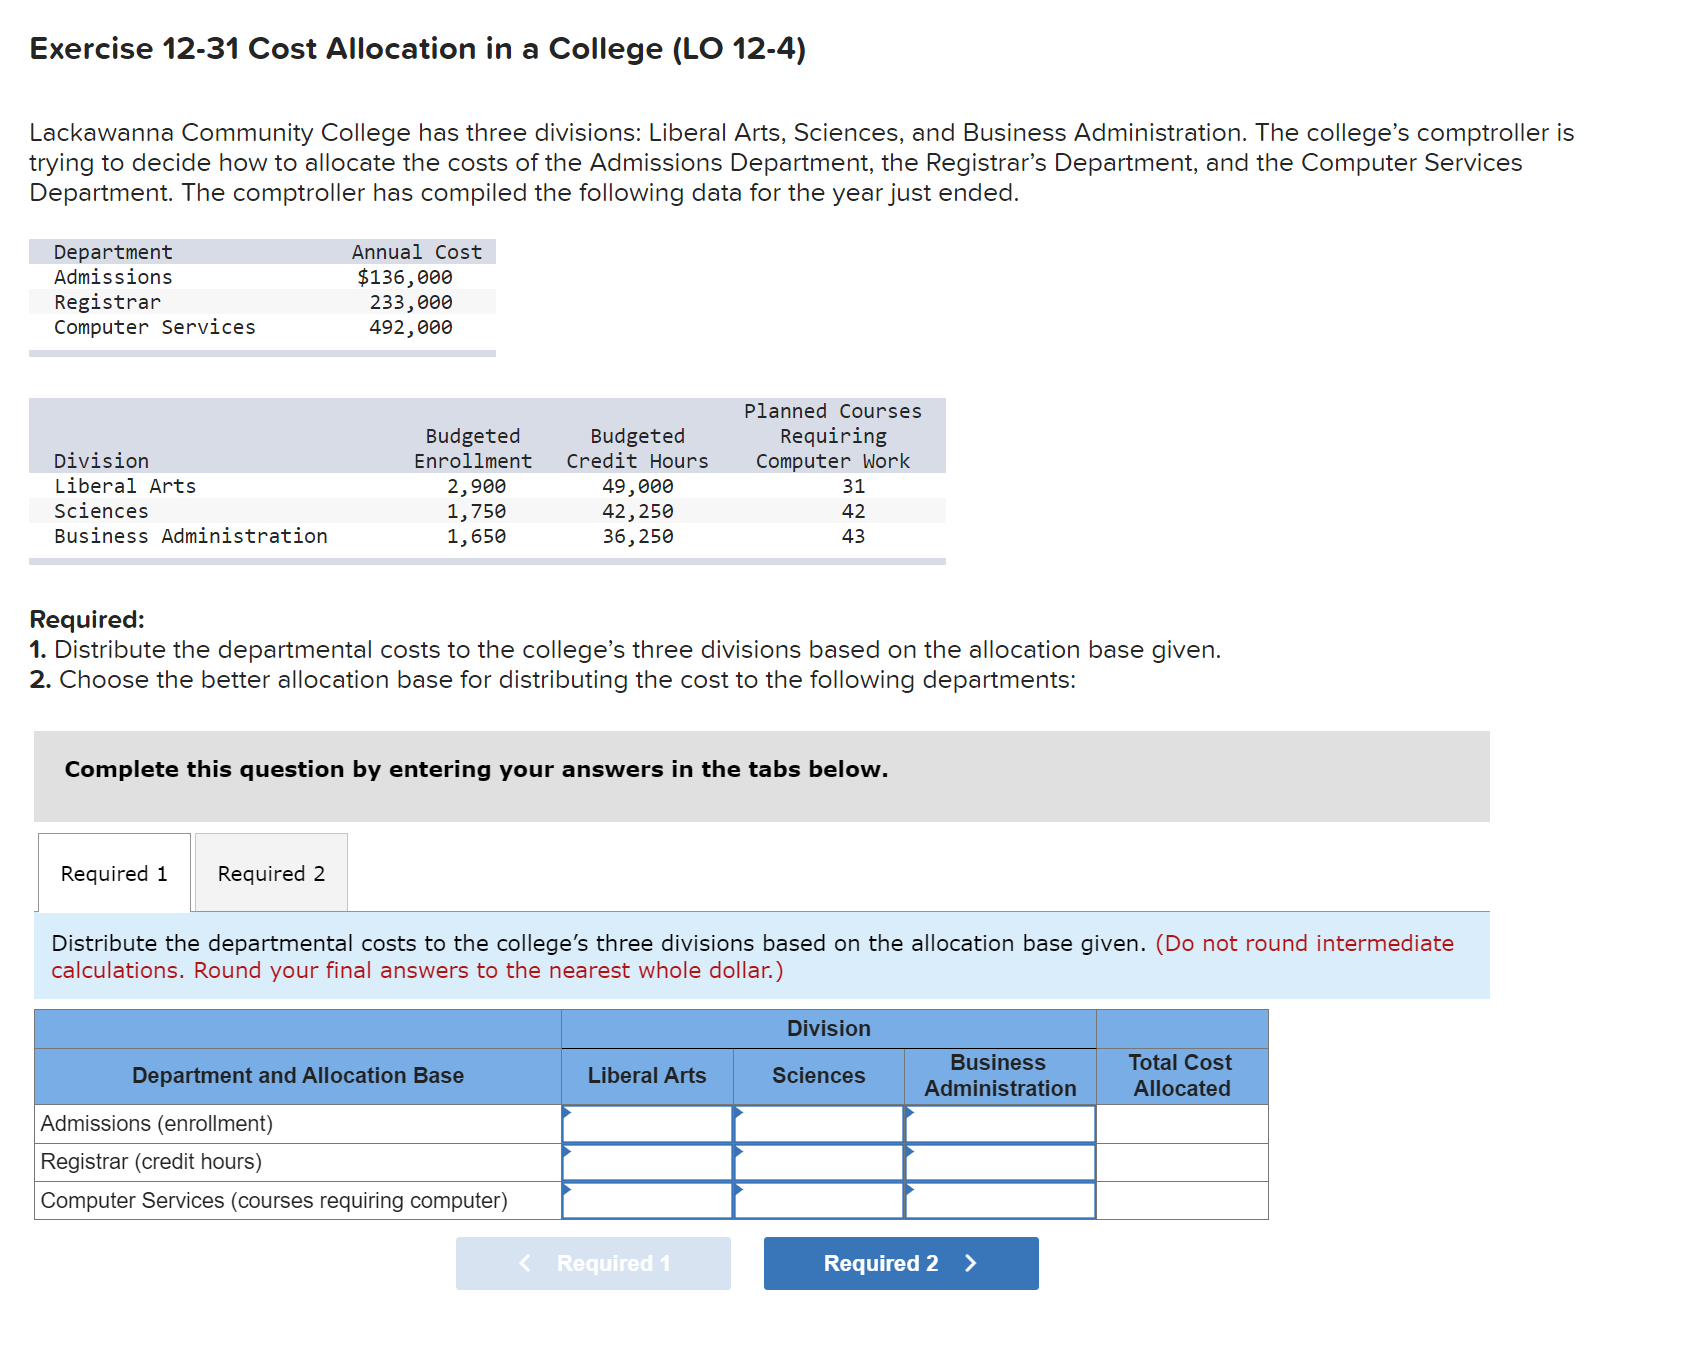Image resolution: width=1682 pixels, height=1362 pixels.
Task: Switch to the Required 1 tab
Action: click(114, 873)
